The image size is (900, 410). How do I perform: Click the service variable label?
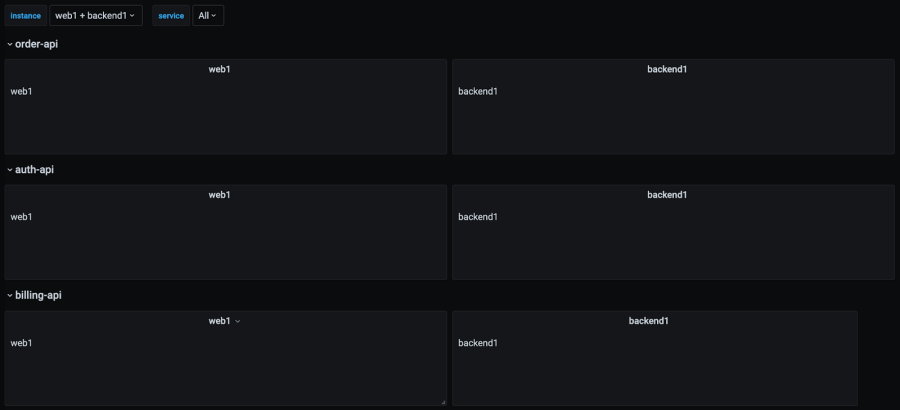171,16
